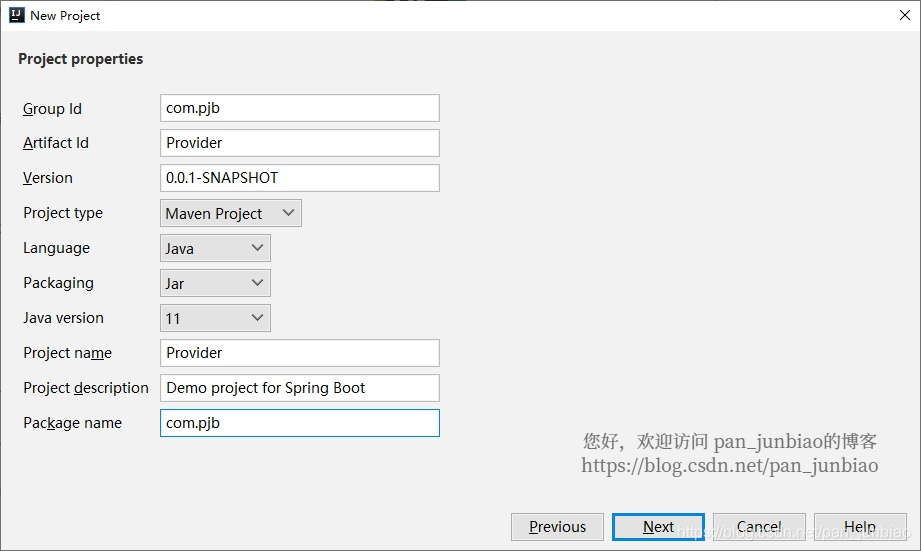Open Help for this dialog
This screenshot has width=921, height=551.
point(861,527)
